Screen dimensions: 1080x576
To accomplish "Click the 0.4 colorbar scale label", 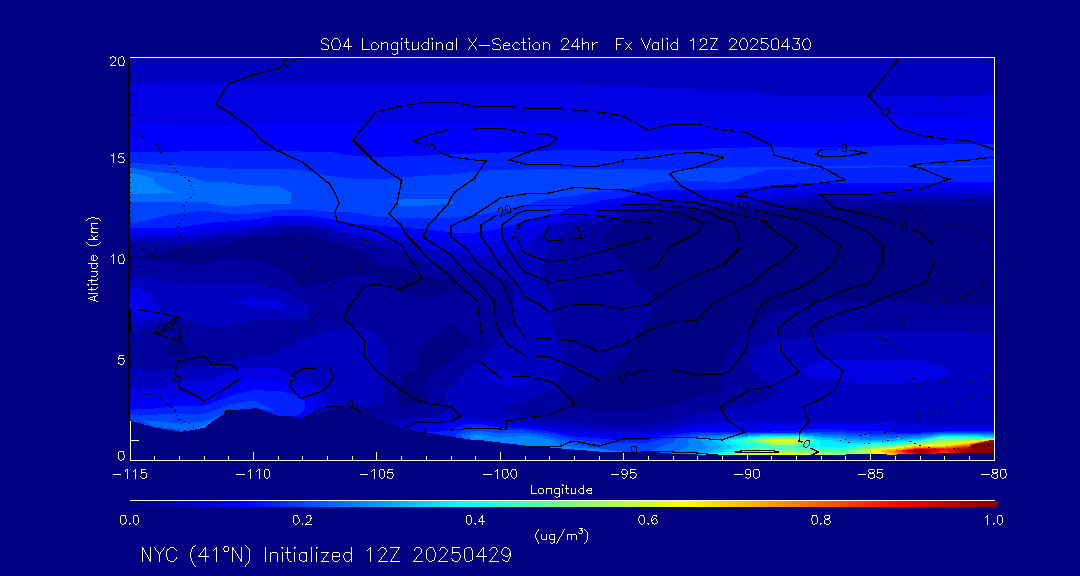I will [475, 520].
